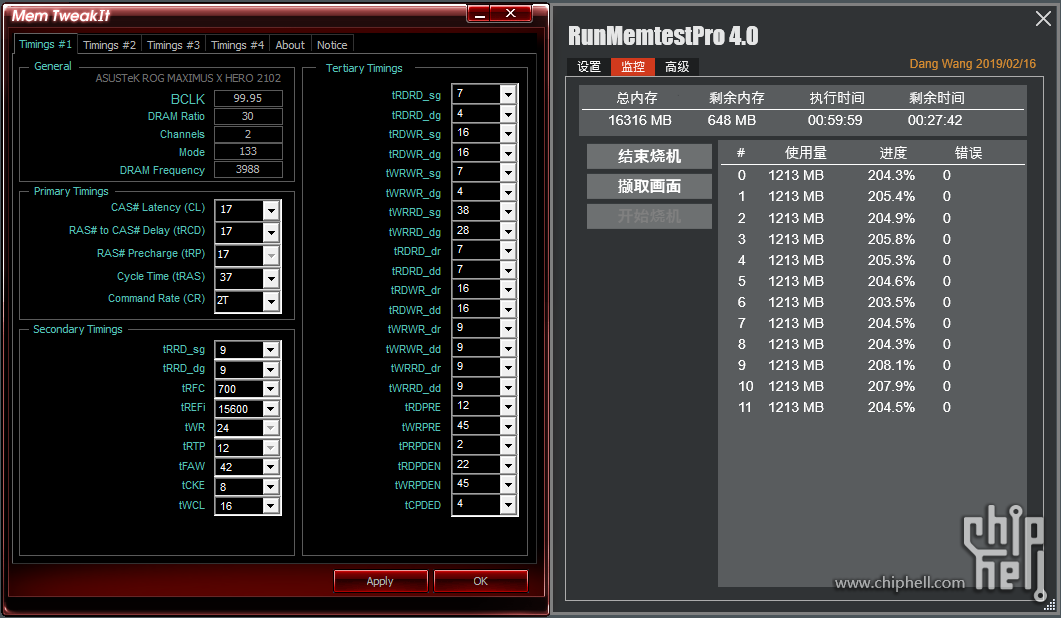
Task: Open the tREFi dropdown list
Action: point(271,409)
